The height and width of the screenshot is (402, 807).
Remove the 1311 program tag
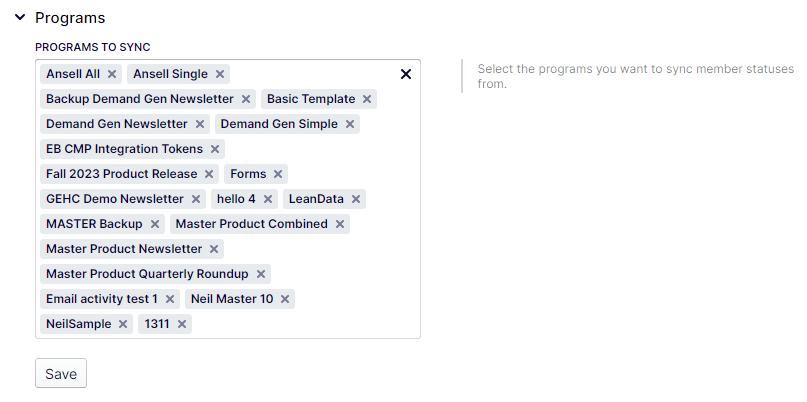point(182,324)
